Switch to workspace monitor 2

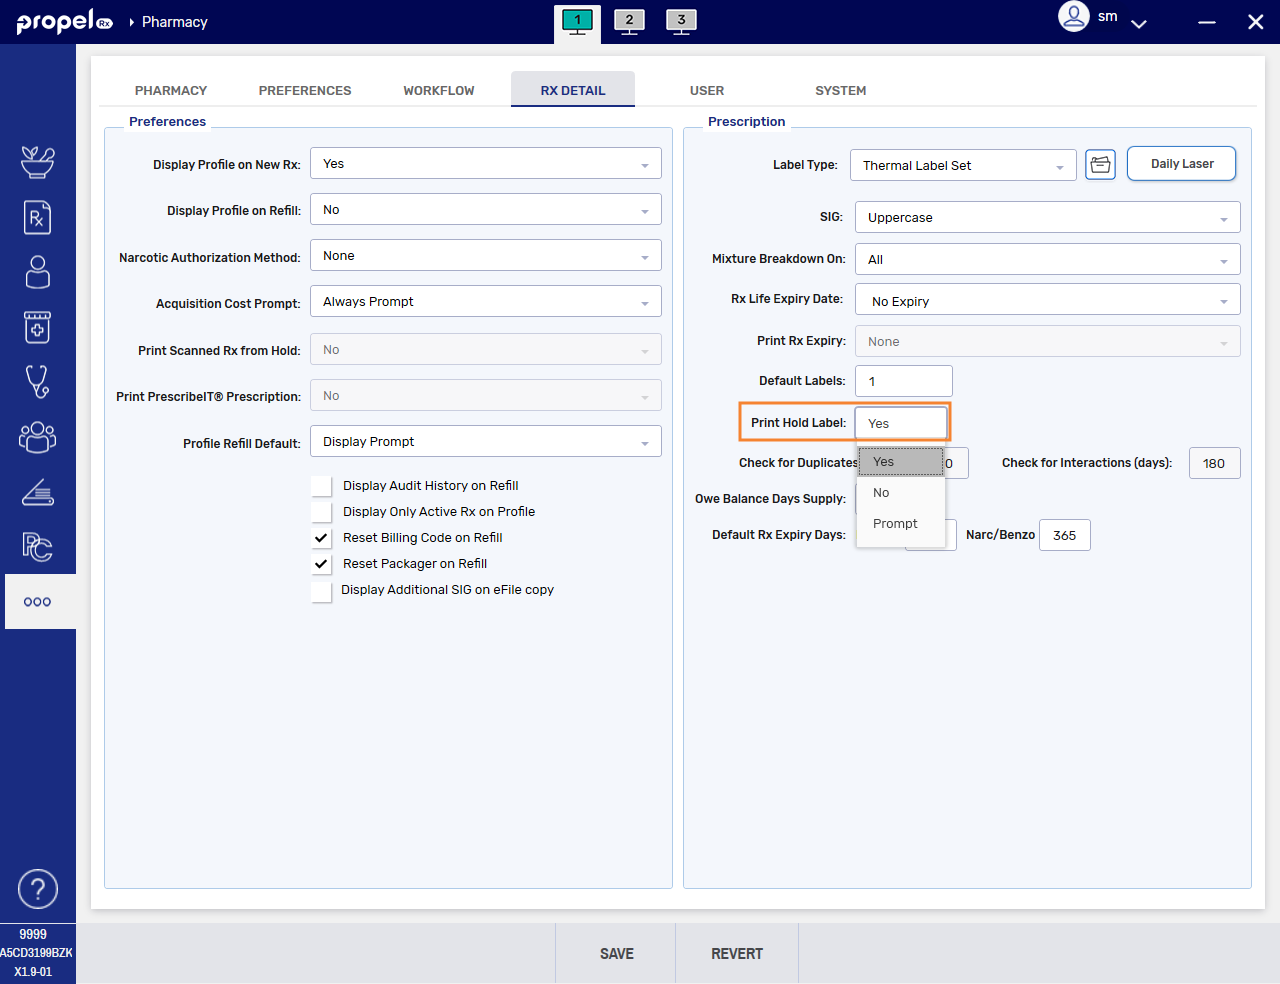pyautogui.click(x=629, y=22)
